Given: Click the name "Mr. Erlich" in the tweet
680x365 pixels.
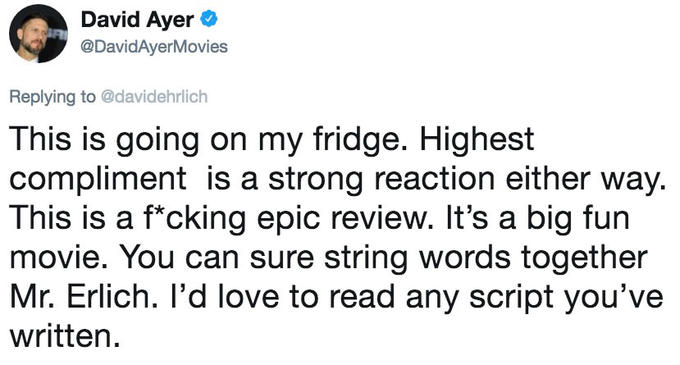Looking at the screenshot, I should pos(85,297).
